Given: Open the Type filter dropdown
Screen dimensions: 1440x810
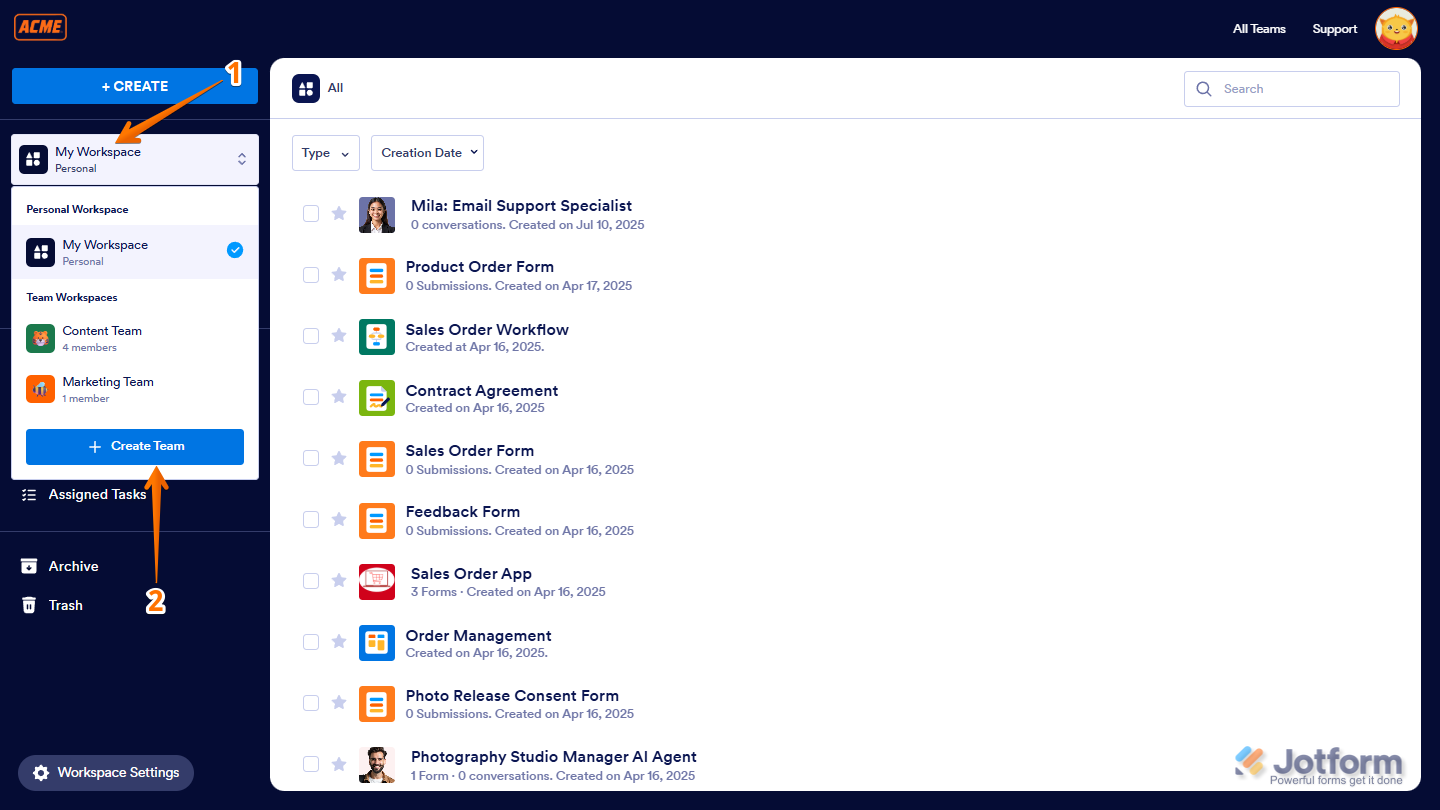Looking at the screenshot, I should [325, 153].
